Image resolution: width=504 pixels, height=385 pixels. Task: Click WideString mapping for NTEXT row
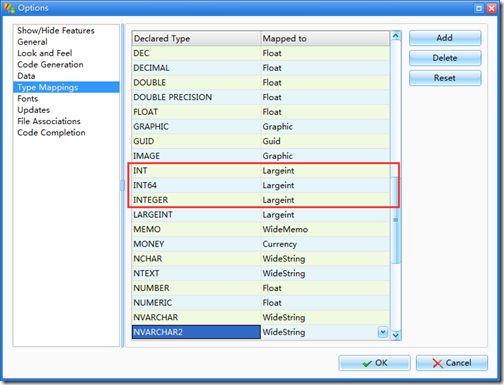(x=325, y=273)
